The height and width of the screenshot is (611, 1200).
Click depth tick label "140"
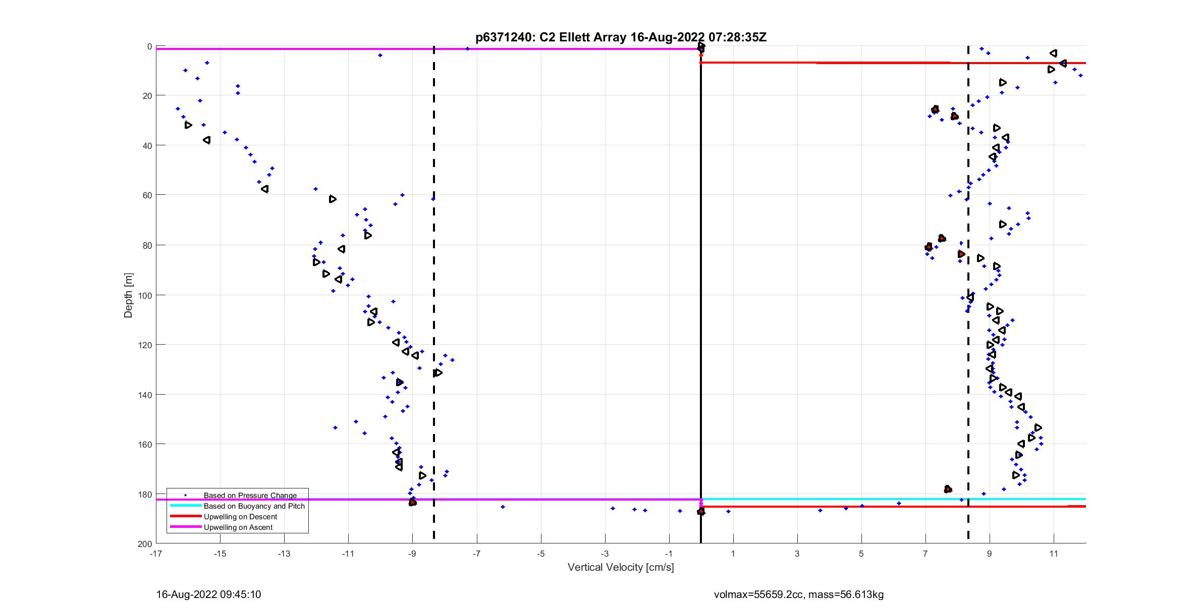click(144, 394)
